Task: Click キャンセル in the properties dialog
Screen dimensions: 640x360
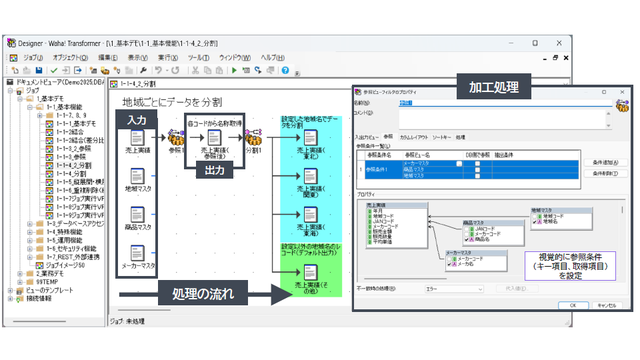Action: (607, 305)
